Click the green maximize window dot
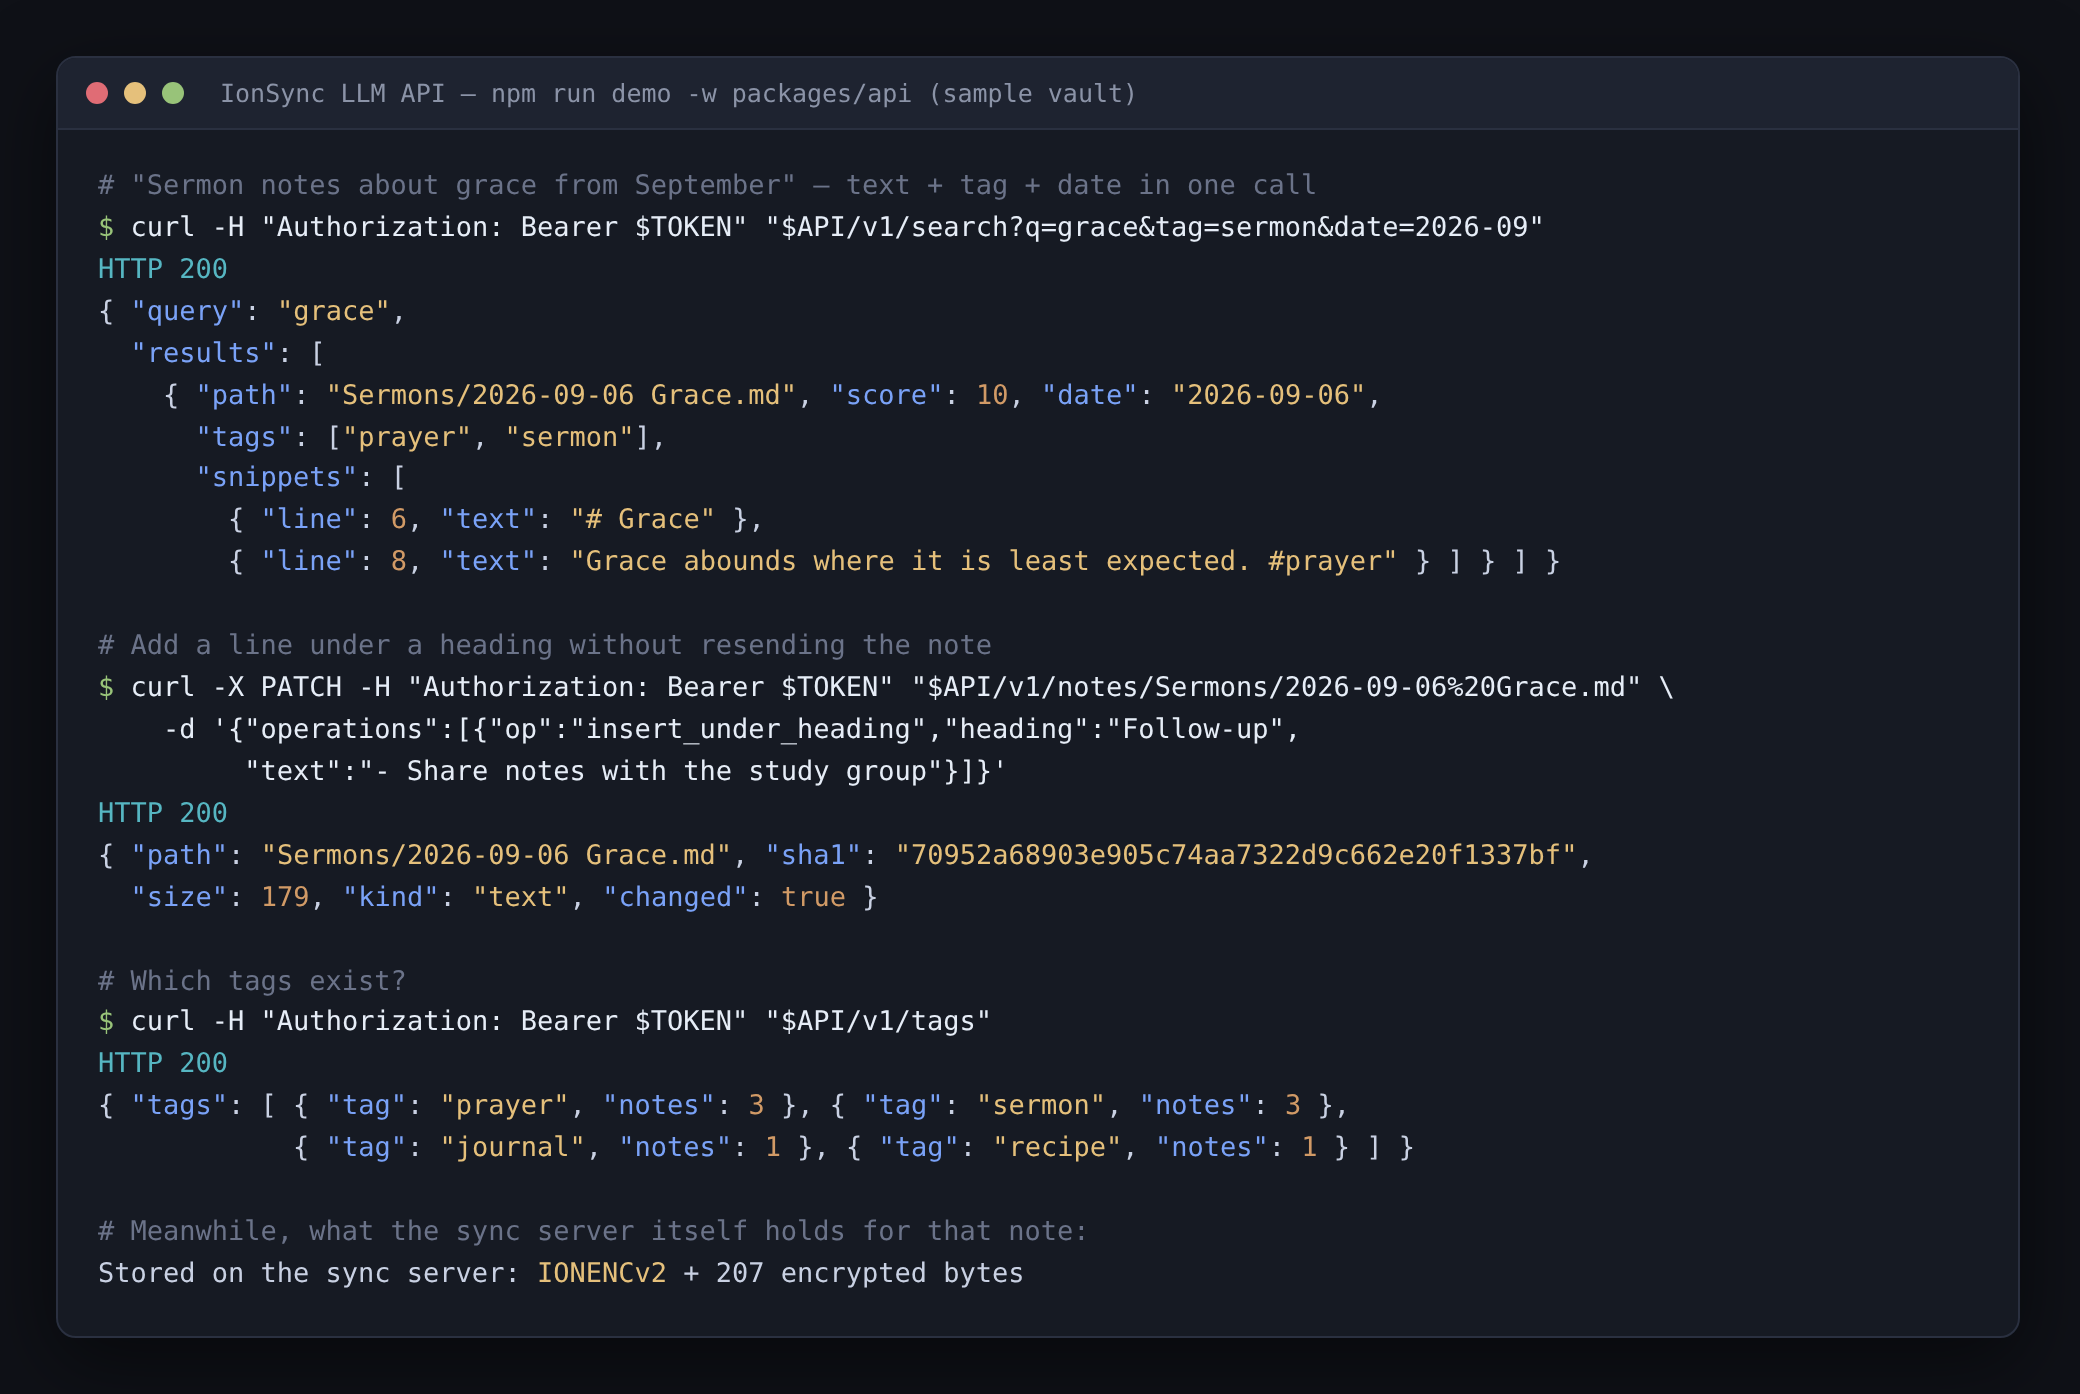2080x1394 pixels. [173, 93]
